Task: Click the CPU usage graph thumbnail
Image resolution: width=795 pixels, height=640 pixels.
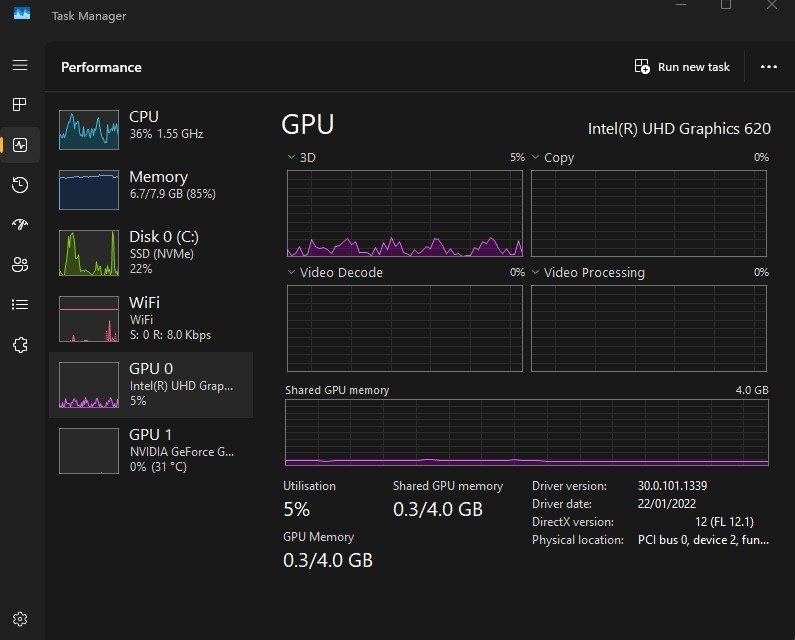Action: coord(89,130)
